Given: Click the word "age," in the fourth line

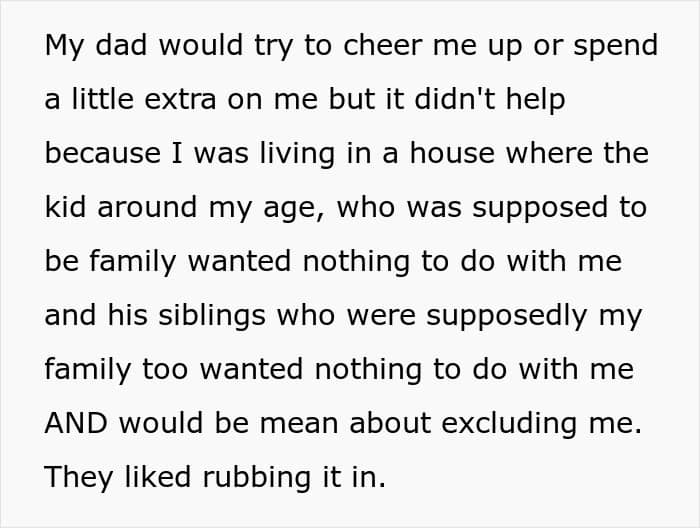Looking at the screenshot, I should point(294,209).
